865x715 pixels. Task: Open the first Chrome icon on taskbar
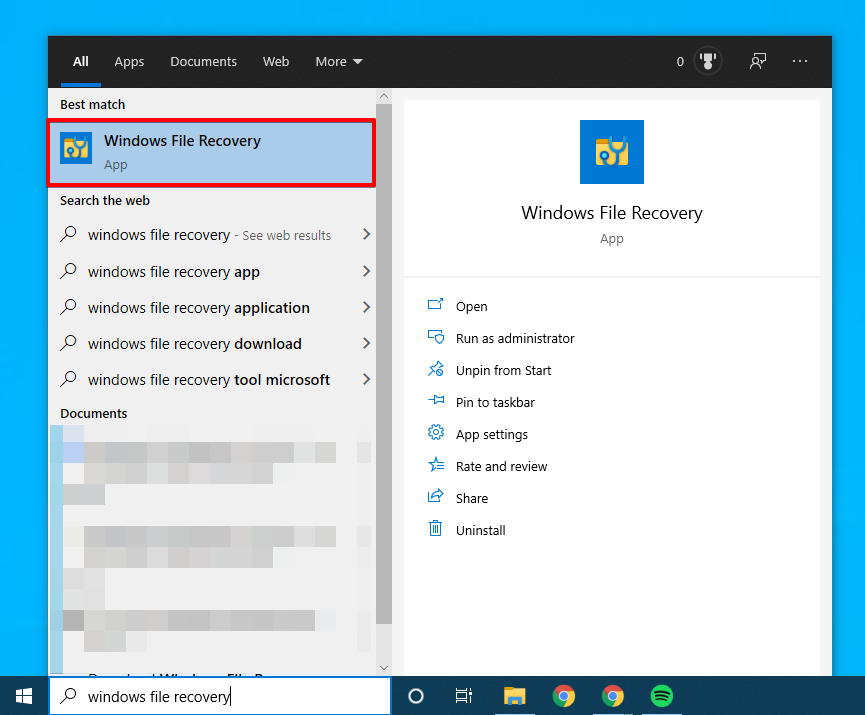(x=564, y=696)
